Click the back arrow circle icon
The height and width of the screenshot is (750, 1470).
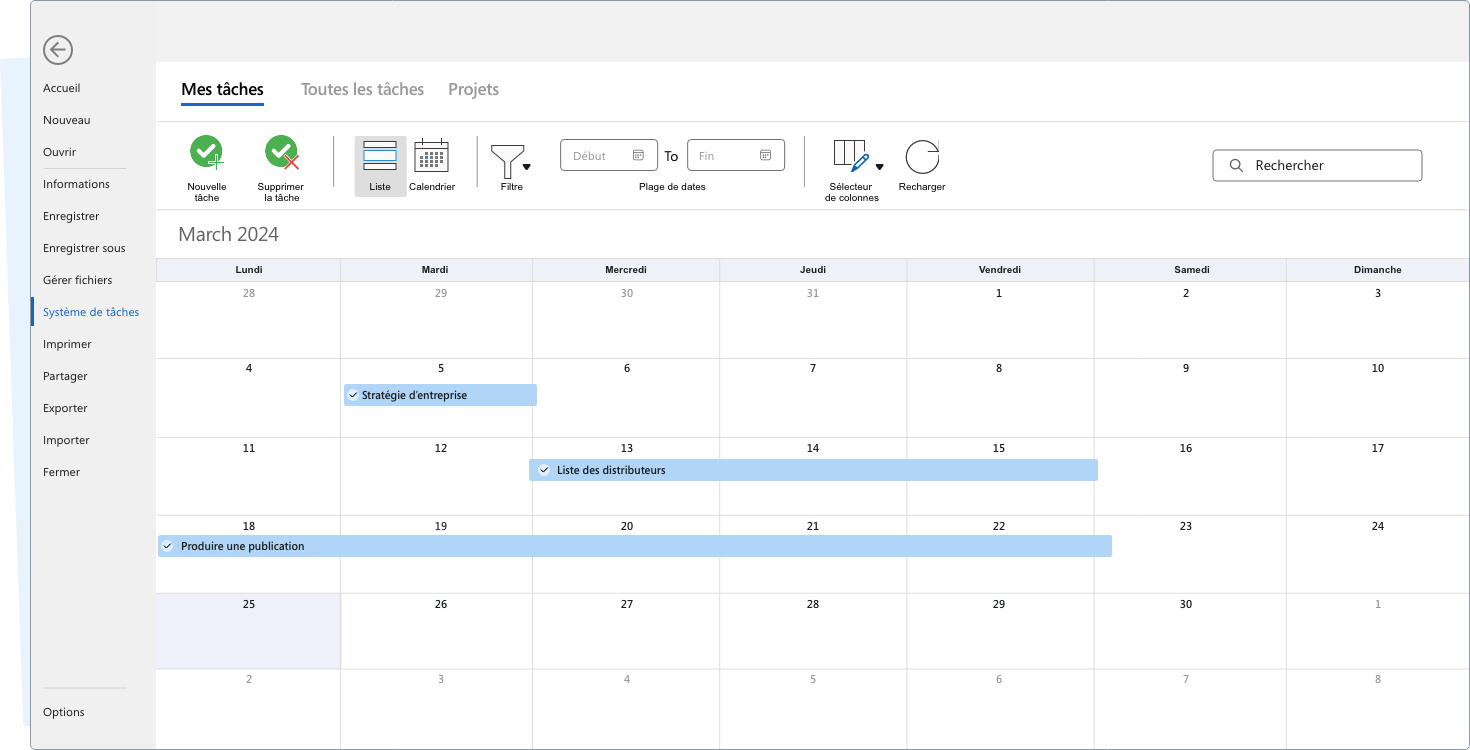click(x=58, y=50)
